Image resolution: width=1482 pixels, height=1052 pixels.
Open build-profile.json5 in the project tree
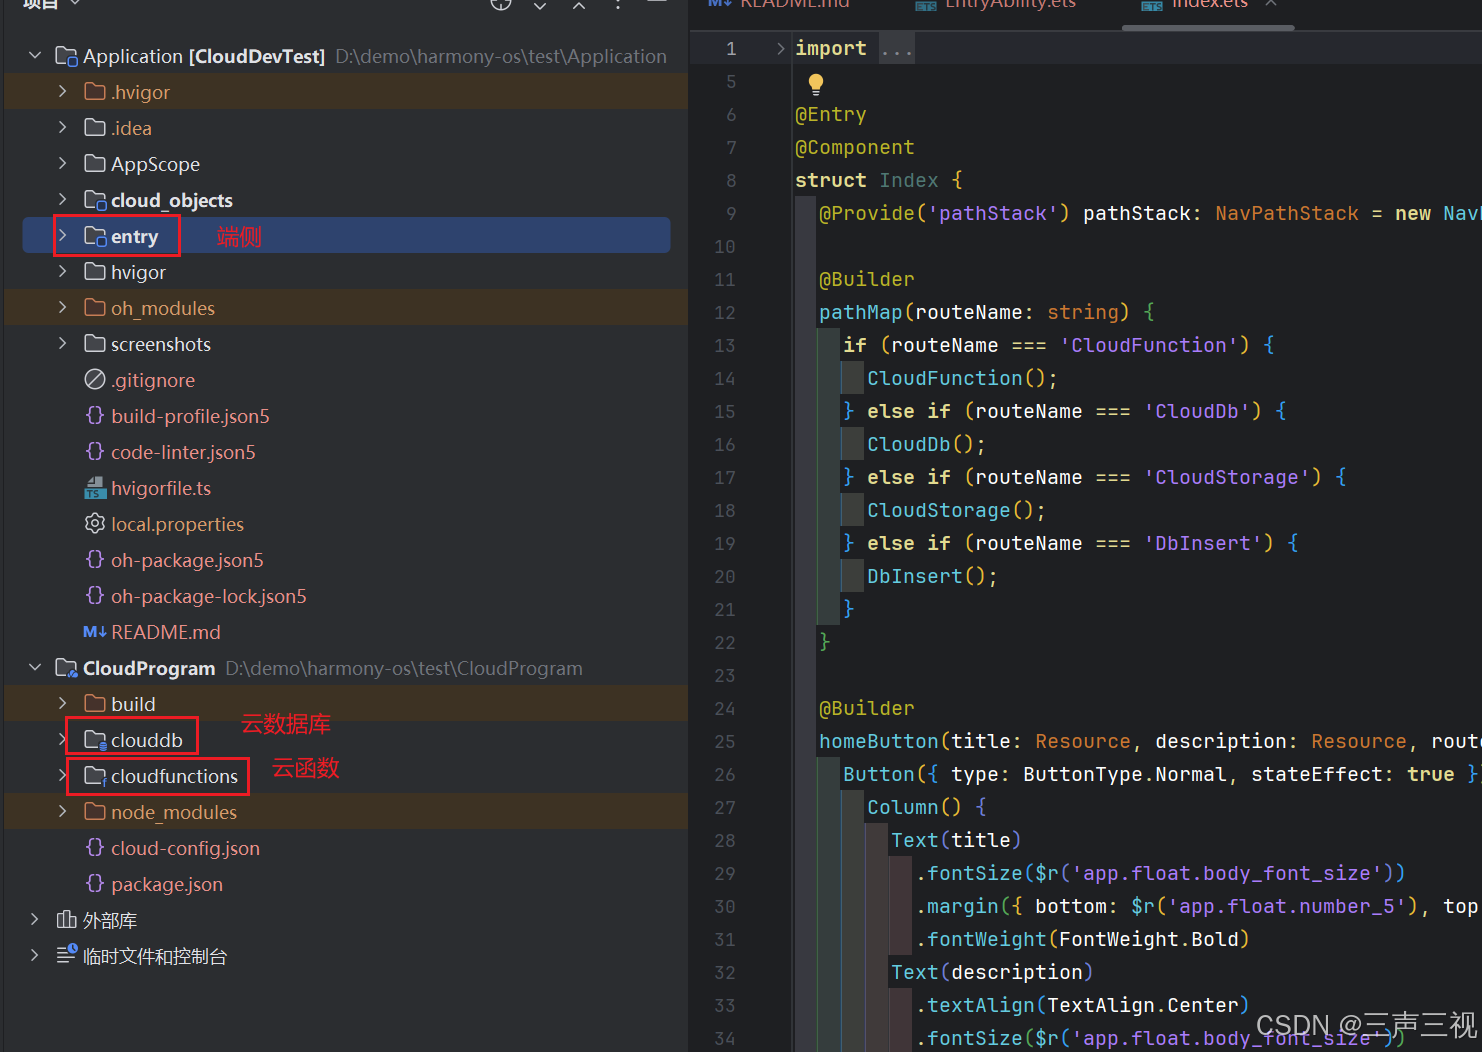pos(190,416)
